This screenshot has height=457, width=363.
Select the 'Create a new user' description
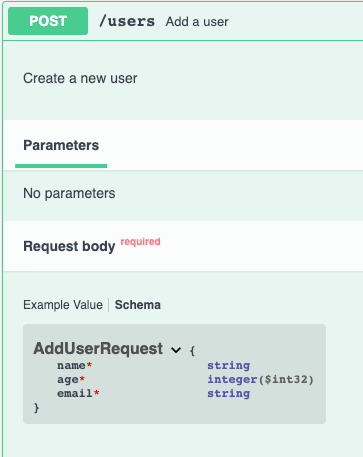click(x=80, y=78)
